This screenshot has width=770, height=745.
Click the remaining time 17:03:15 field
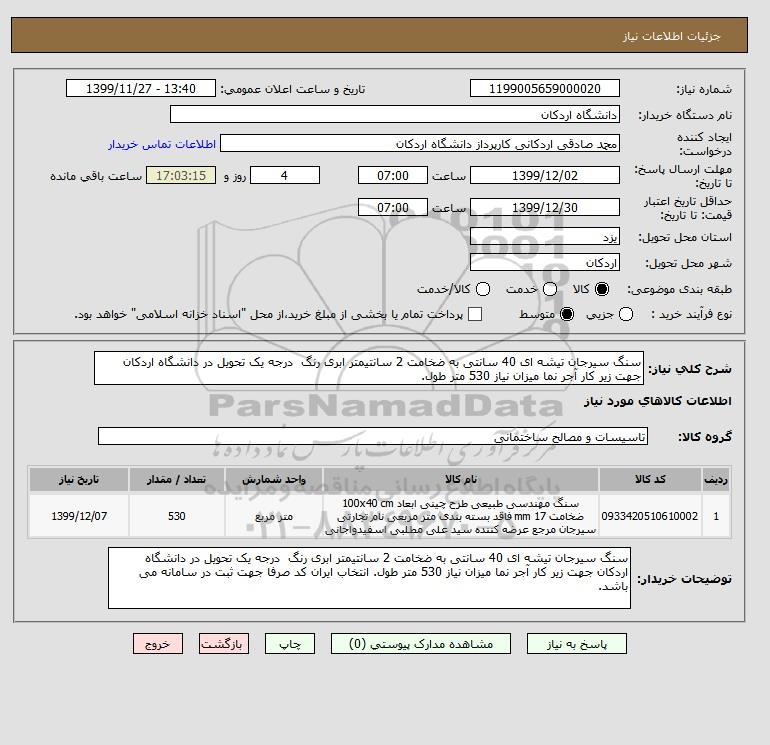tap(181, 175)
